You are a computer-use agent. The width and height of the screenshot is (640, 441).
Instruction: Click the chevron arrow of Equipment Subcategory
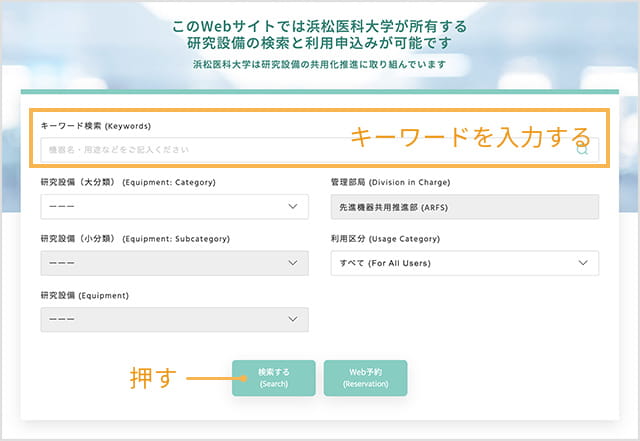[292, 263]
